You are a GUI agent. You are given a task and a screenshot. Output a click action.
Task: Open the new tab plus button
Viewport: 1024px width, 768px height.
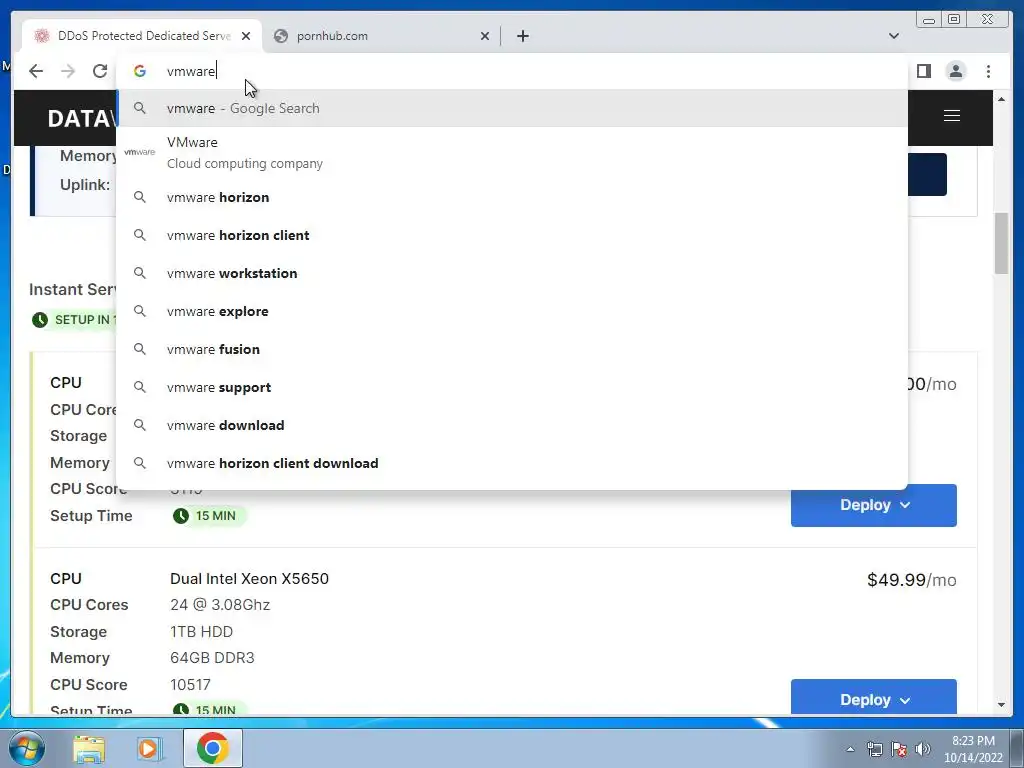(522, 36)
